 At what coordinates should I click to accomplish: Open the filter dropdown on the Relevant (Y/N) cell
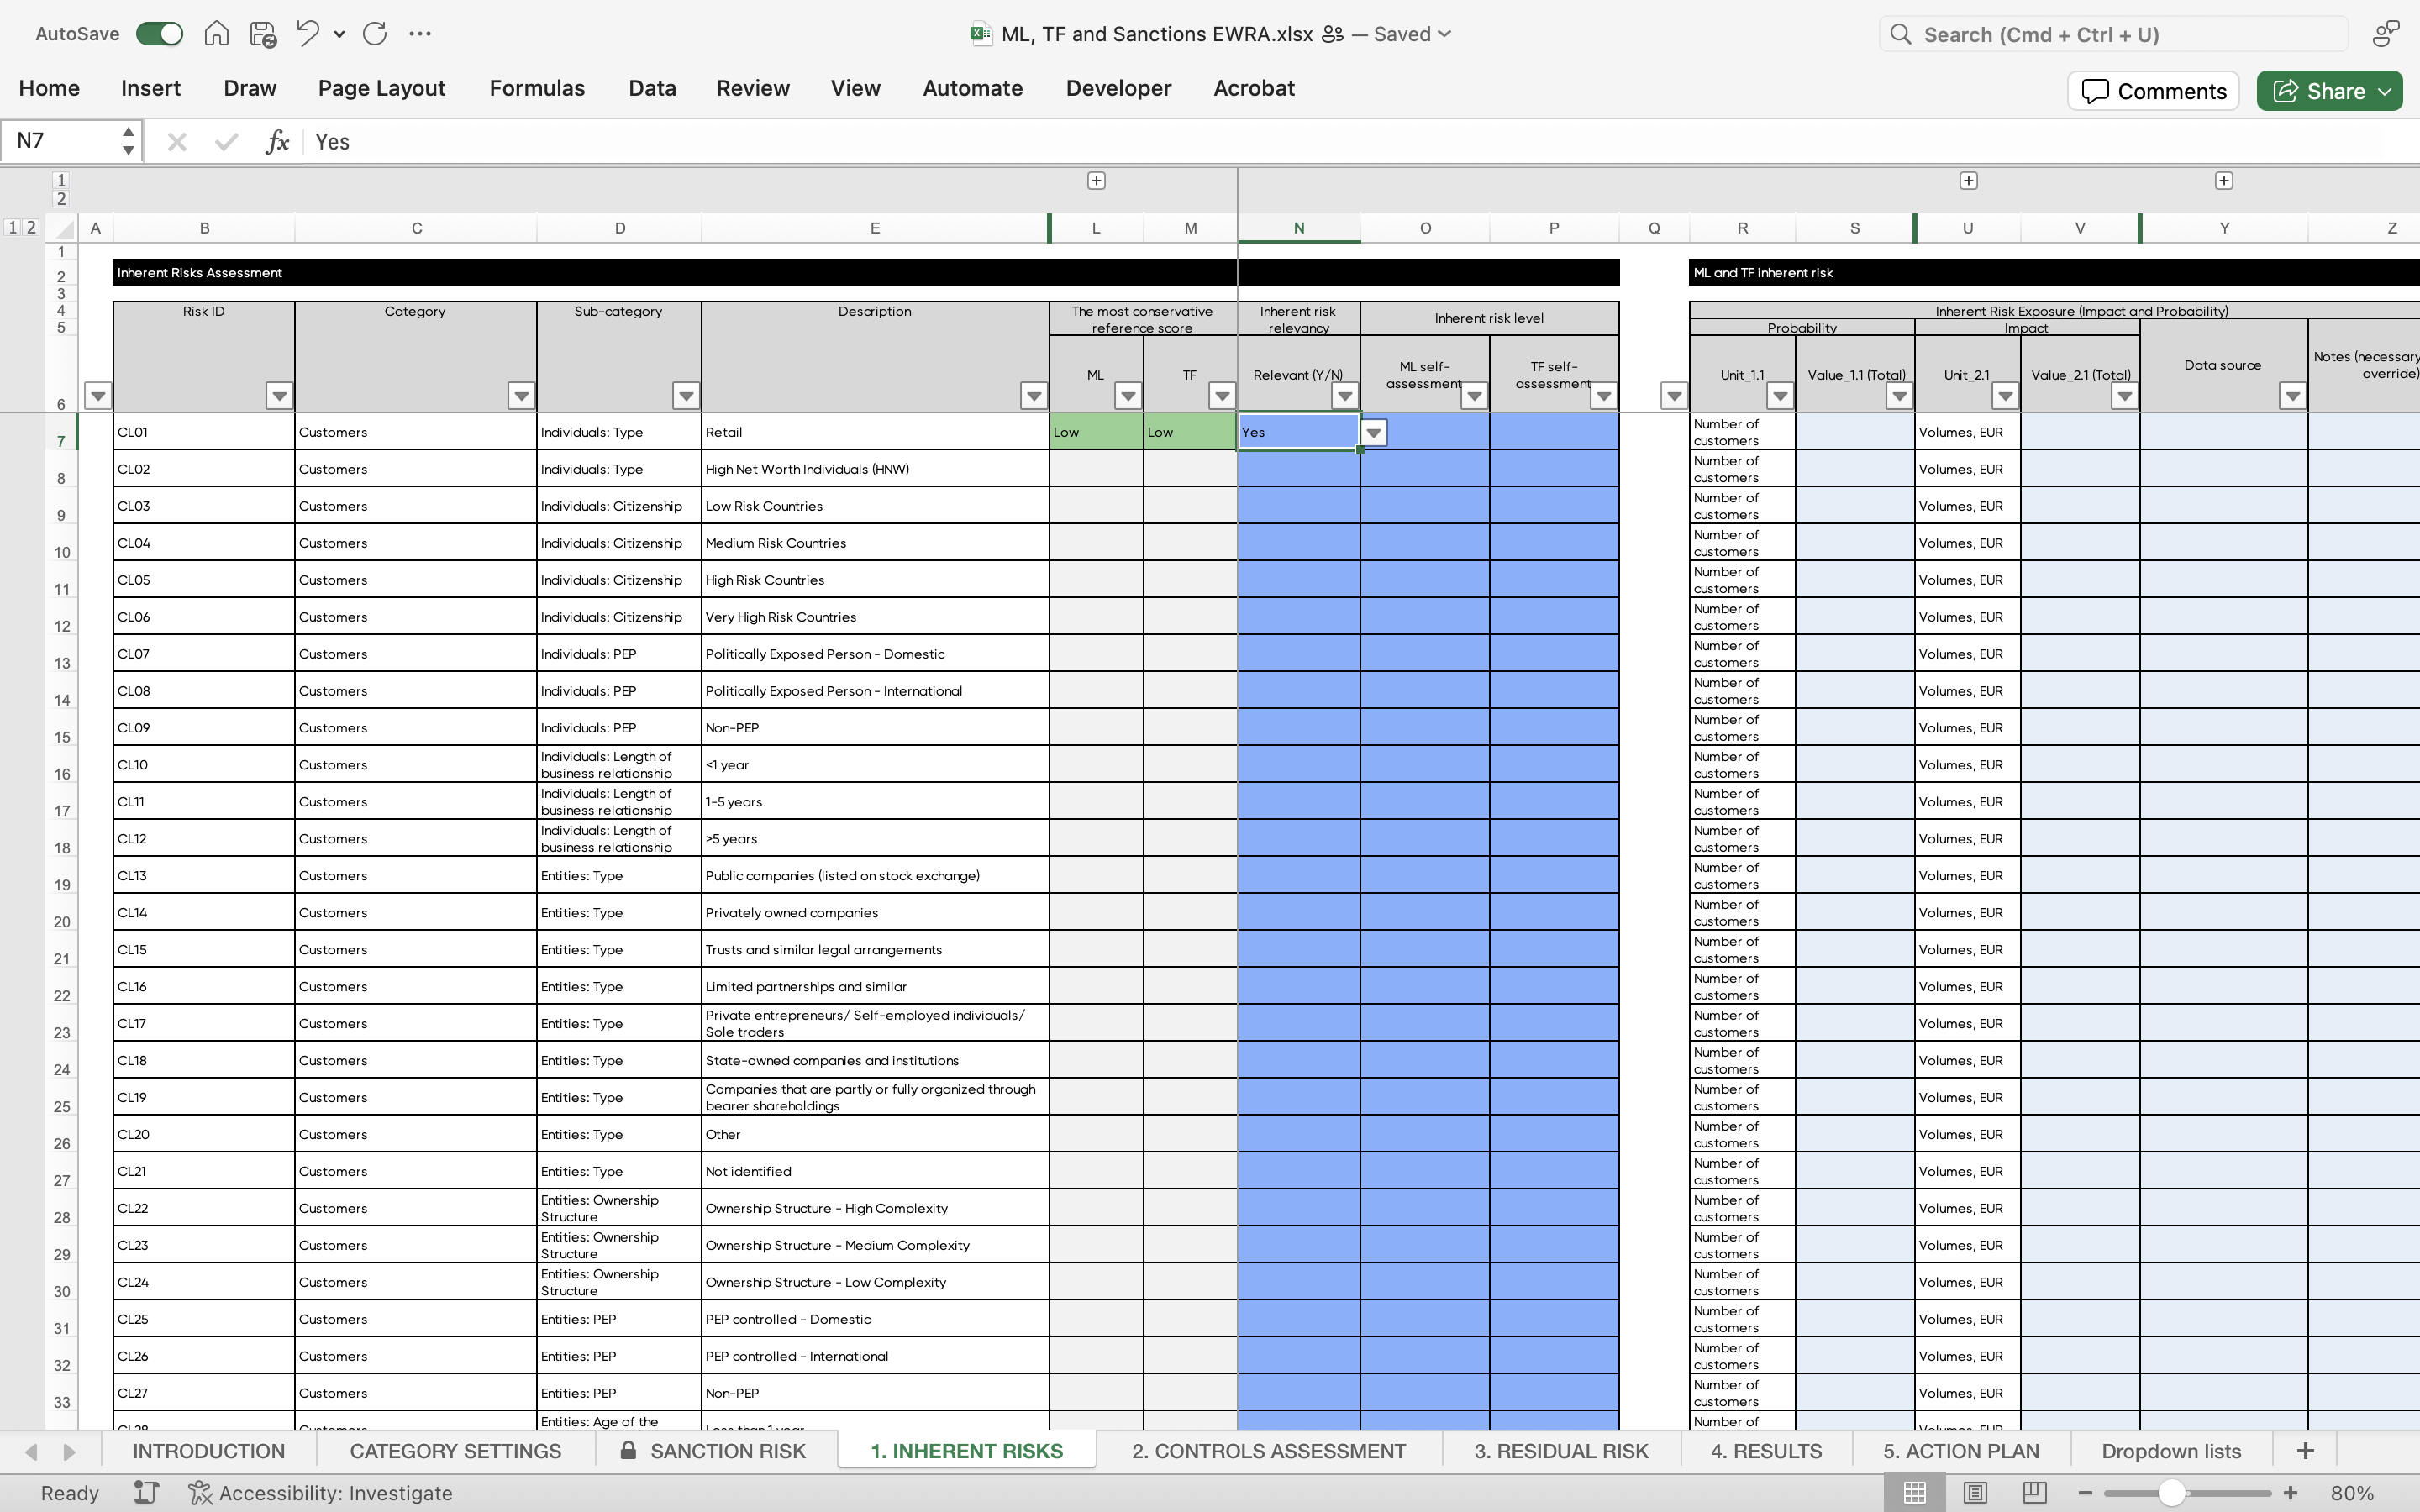pos(1374,432)
